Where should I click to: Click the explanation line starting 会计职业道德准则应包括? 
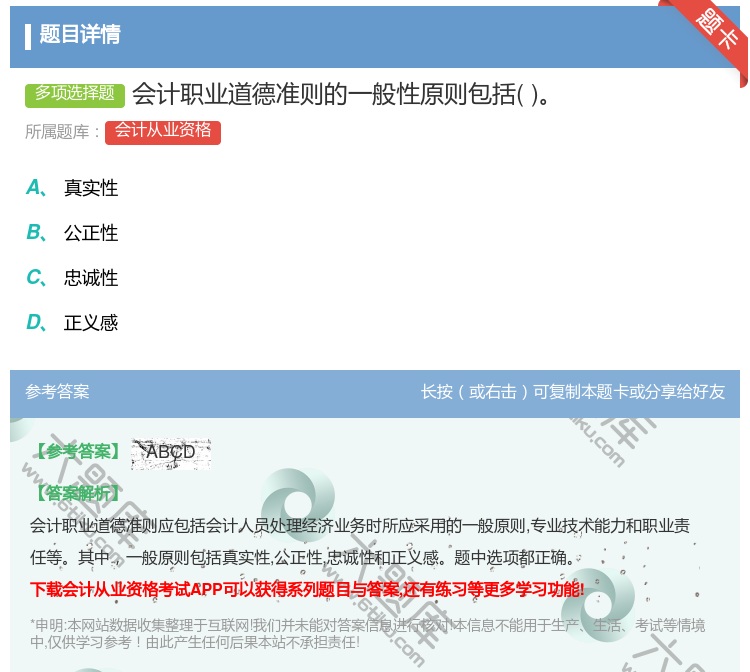[360, 526]
